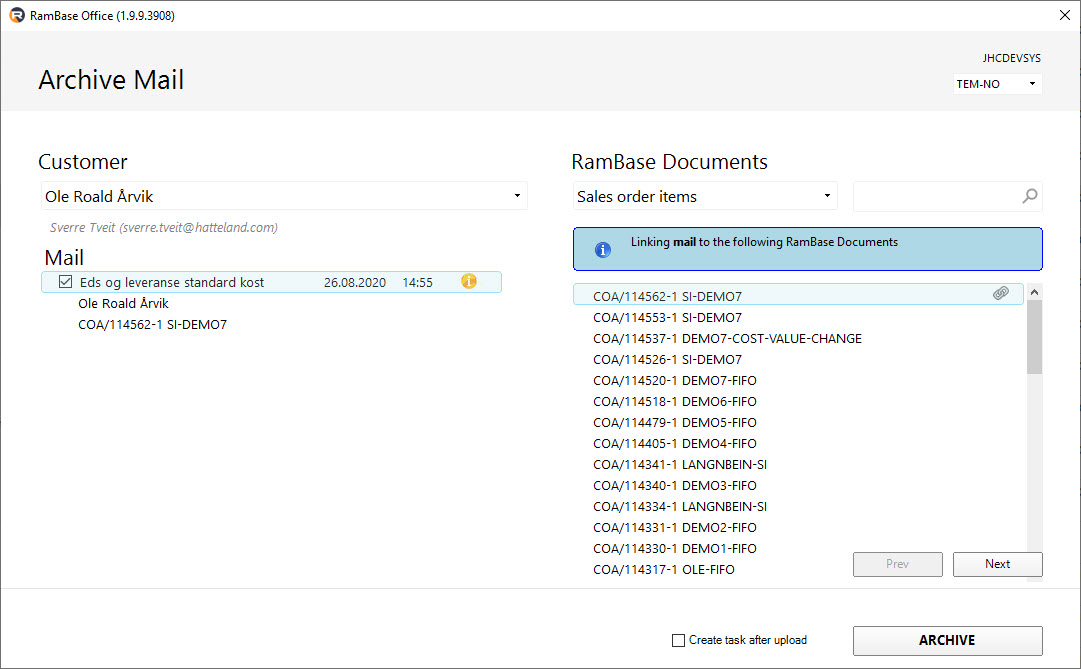Select document COA/114518-1 DEMO6-FIFO
1081x669 pixels.
coord(675,401)
